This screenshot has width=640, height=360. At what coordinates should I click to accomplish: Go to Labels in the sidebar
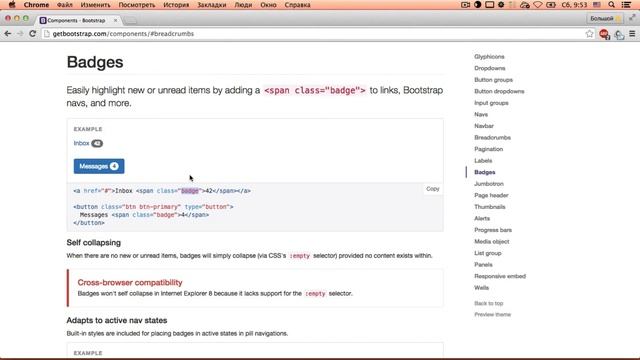(483, 160)
